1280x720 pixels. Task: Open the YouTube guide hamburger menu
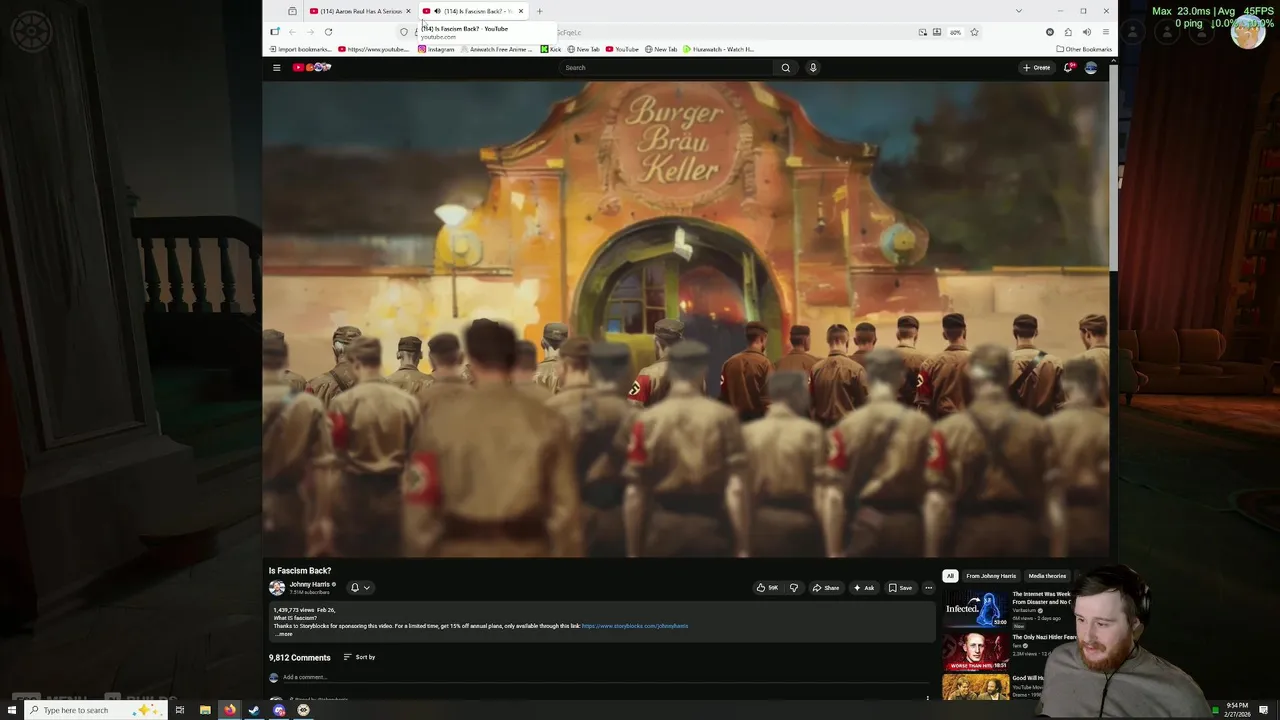[277, 68]
